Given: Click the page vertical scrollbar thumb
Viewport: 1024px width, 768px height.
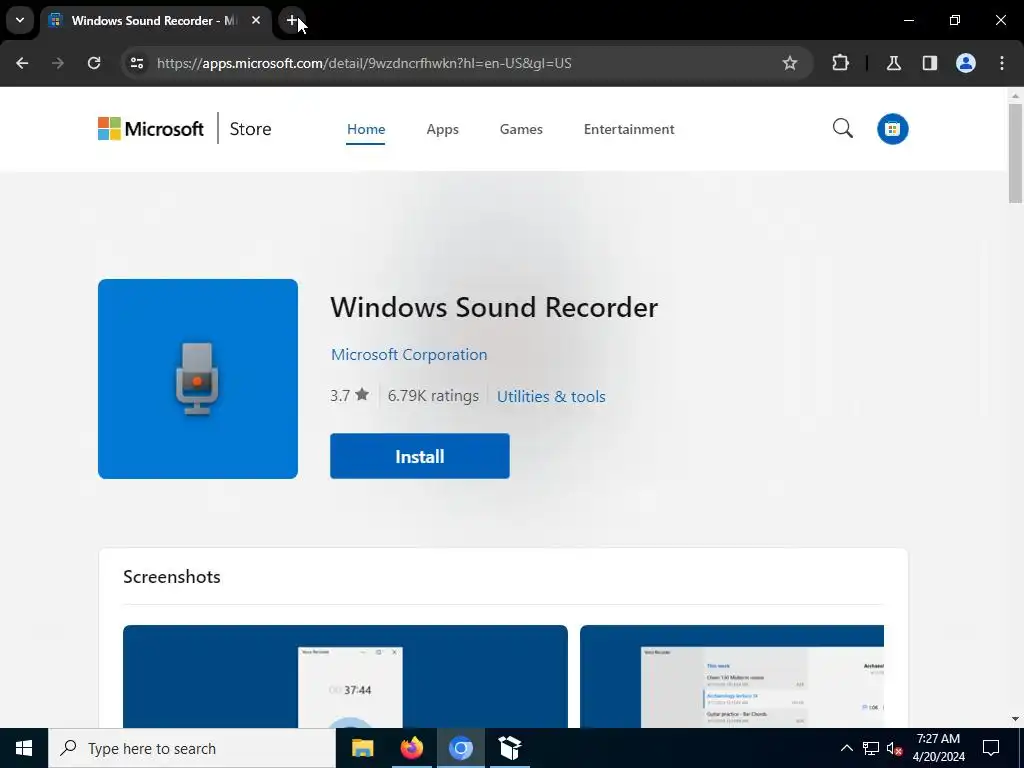Looking at the screenshot, I should pyautogui.click(x=1015, y=153).
